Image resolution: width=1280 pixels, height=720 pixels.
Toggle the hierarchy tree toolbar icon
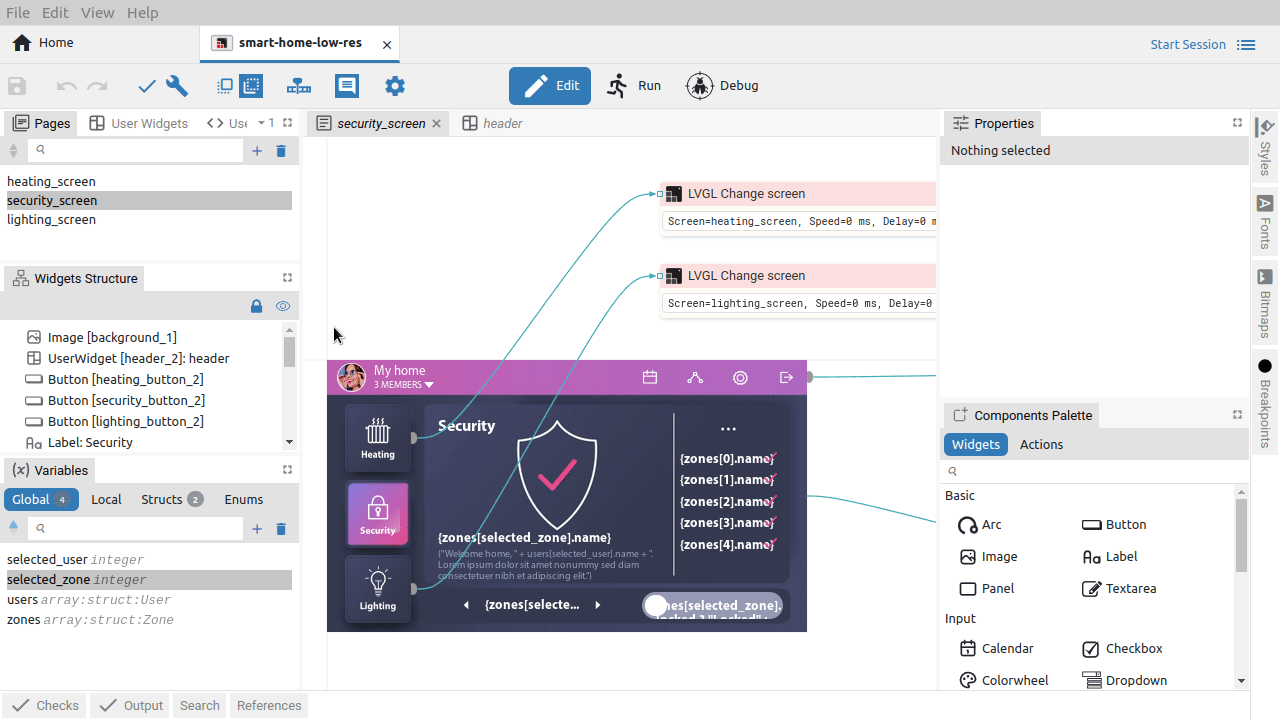[299, 86]
